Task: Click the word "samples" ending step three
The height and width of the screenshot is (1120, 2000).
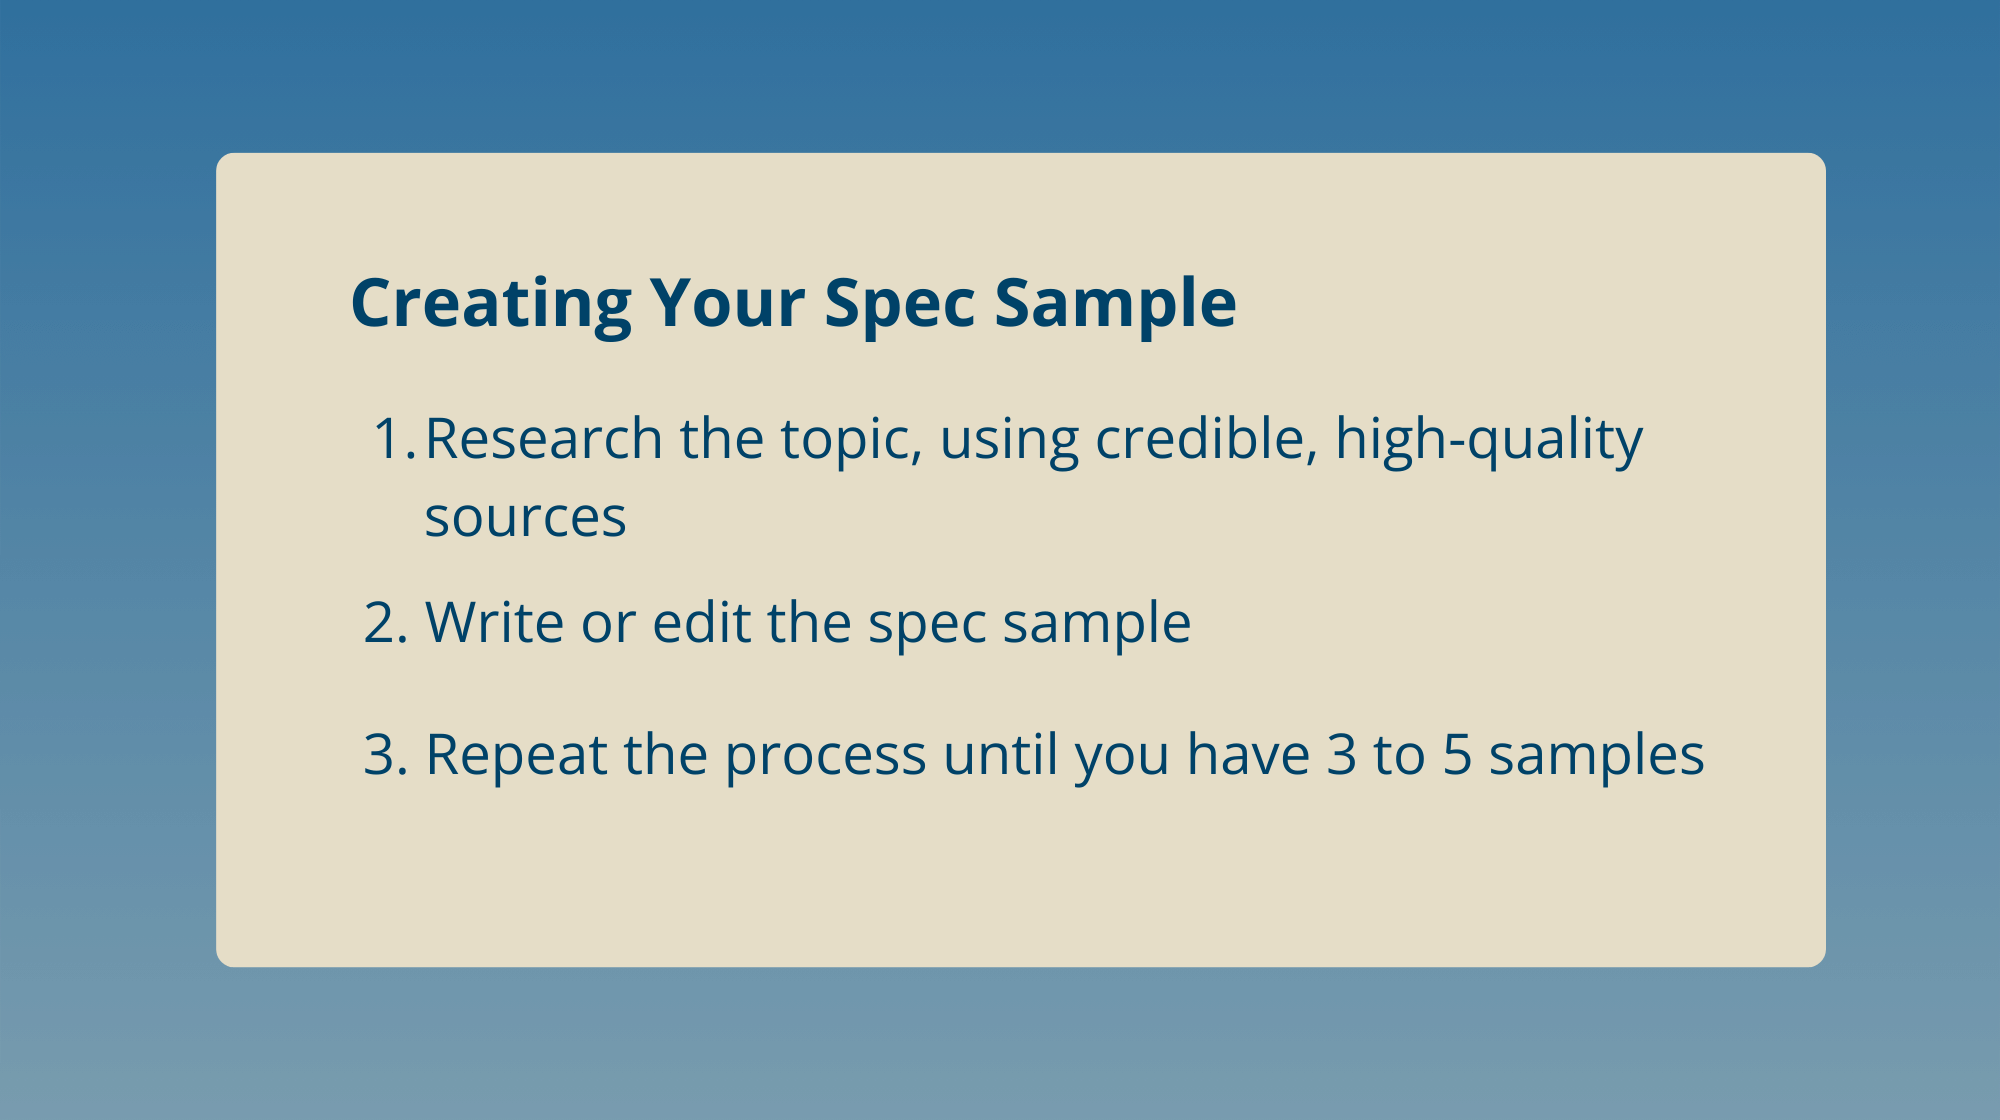Action: pos(1597,756)
